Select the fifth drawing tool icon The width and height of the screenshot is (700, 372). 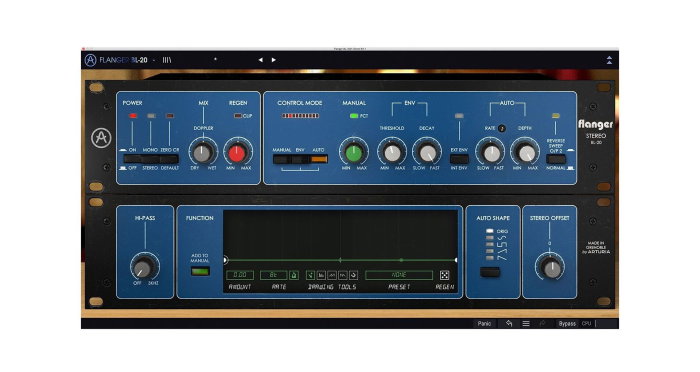click(353, 275)
